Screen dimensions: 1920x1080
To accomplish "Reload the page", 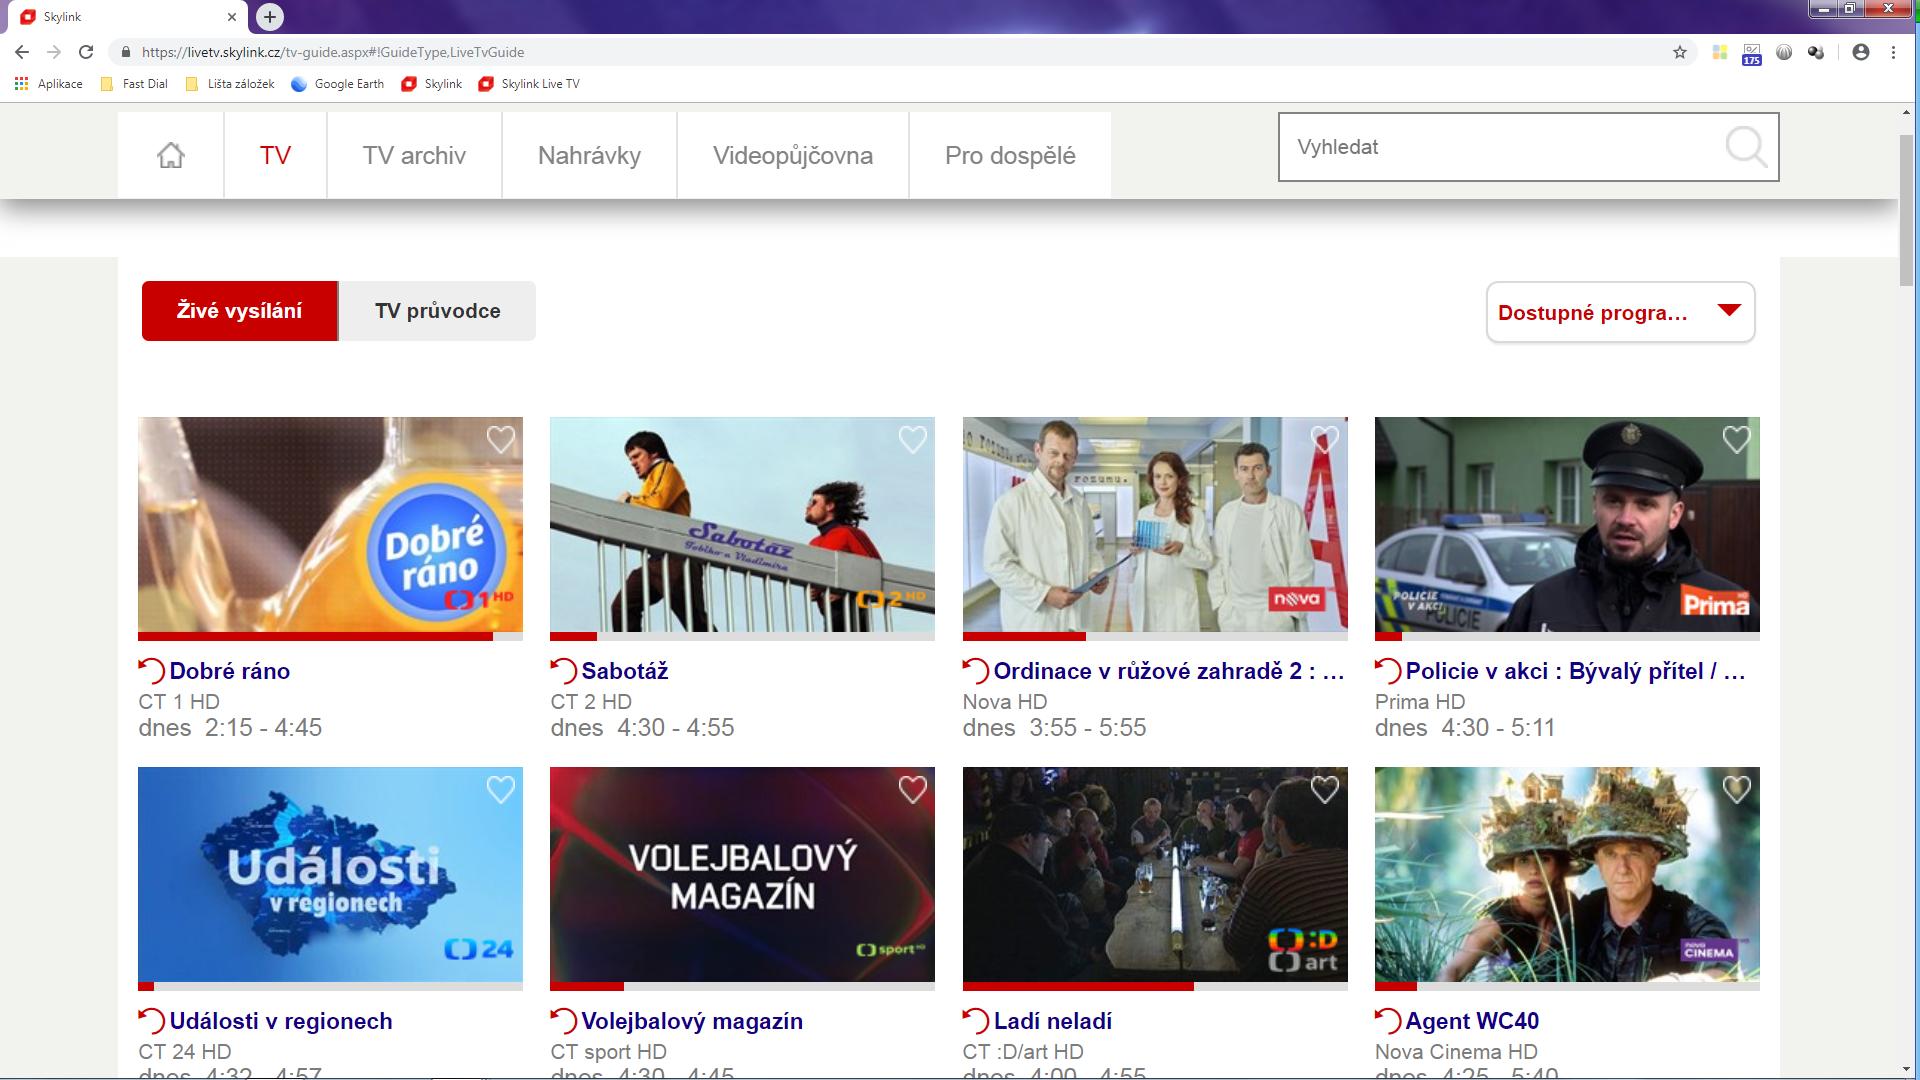I will click(86, 52).
